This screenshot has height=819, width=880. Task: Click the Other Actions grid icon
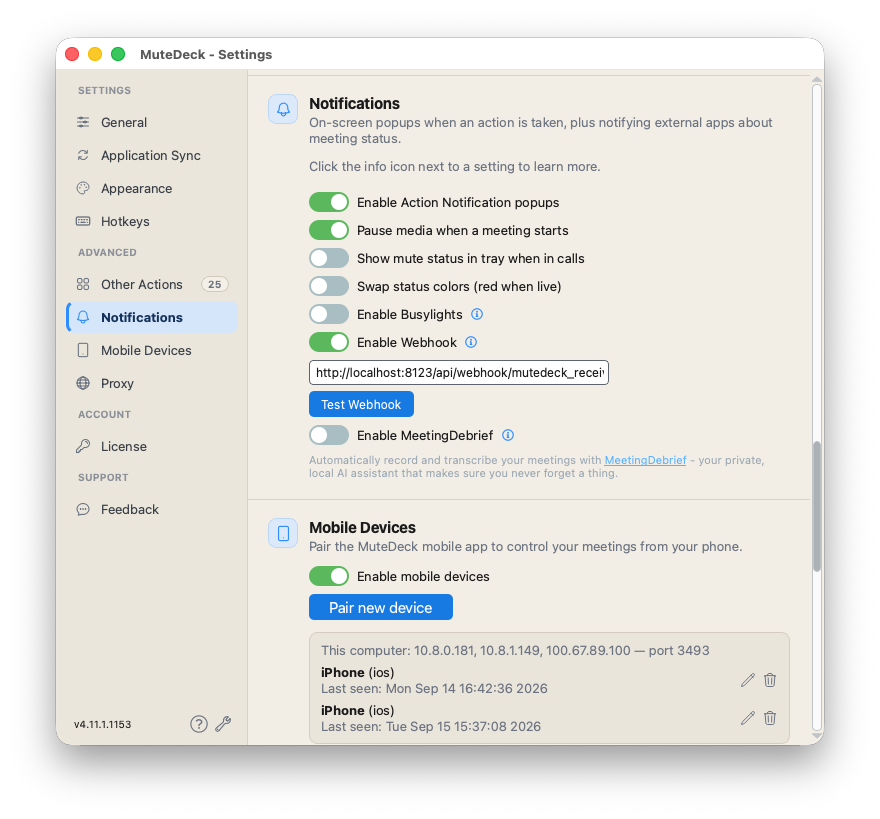point(83,285)
